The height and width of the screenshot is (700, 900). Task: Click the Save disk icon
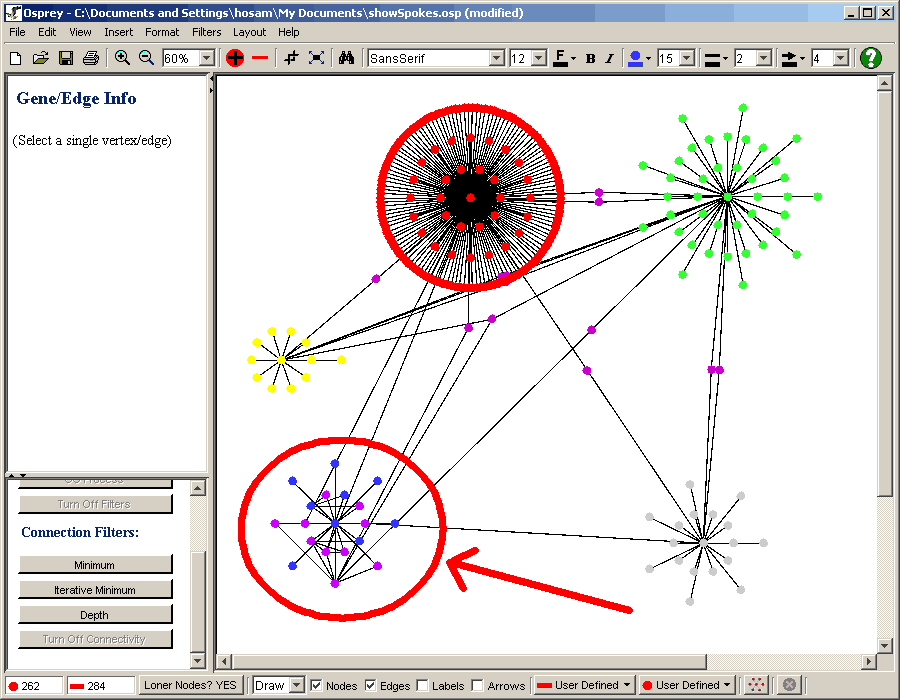tap(66, 58)
